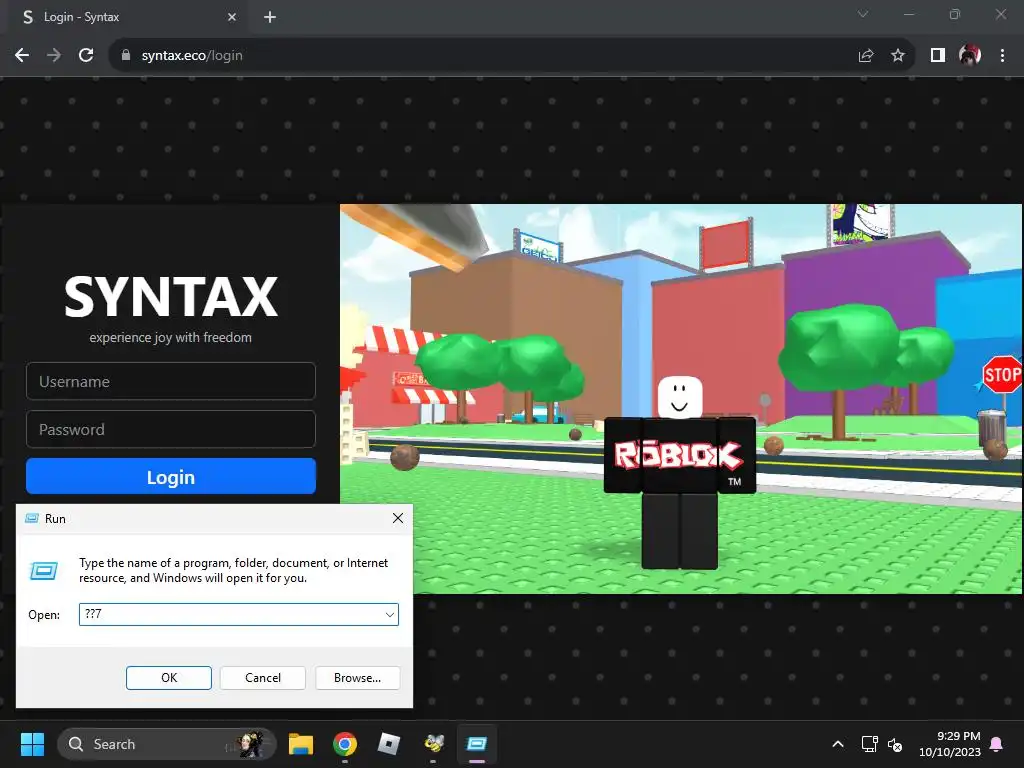
Task: Focus the Password field
Action: coord(170,429)
